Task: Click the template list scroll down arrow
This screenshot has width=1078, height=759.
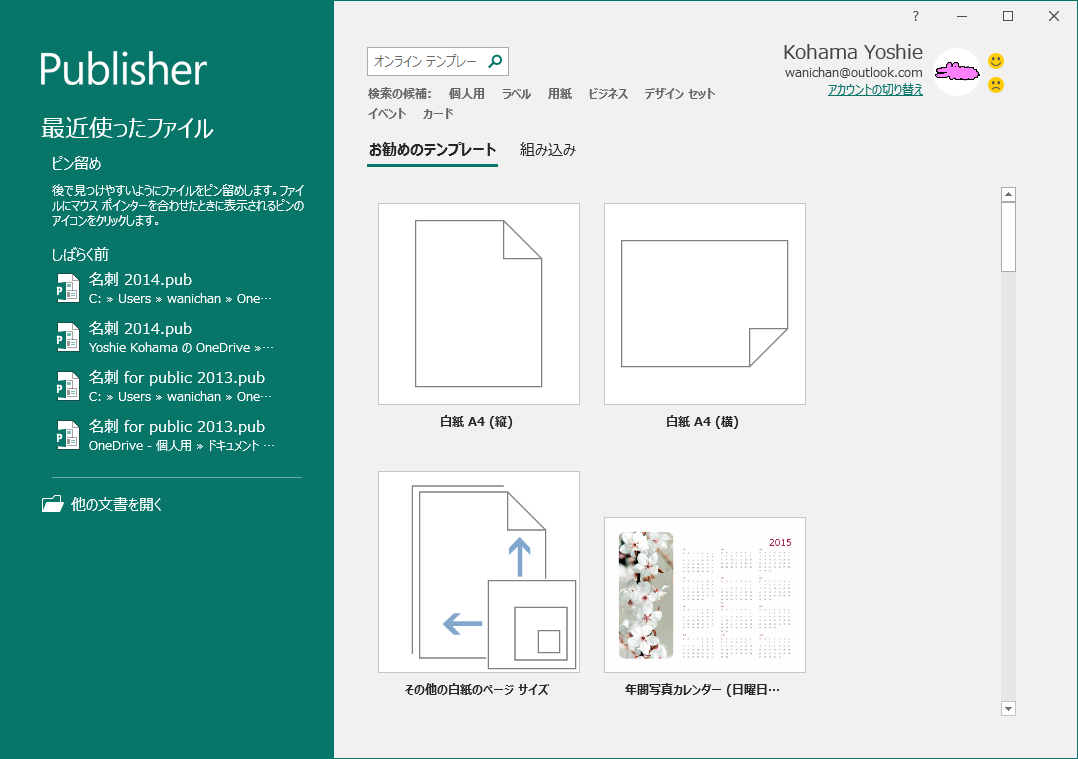Action: (x=1008, y=709)
